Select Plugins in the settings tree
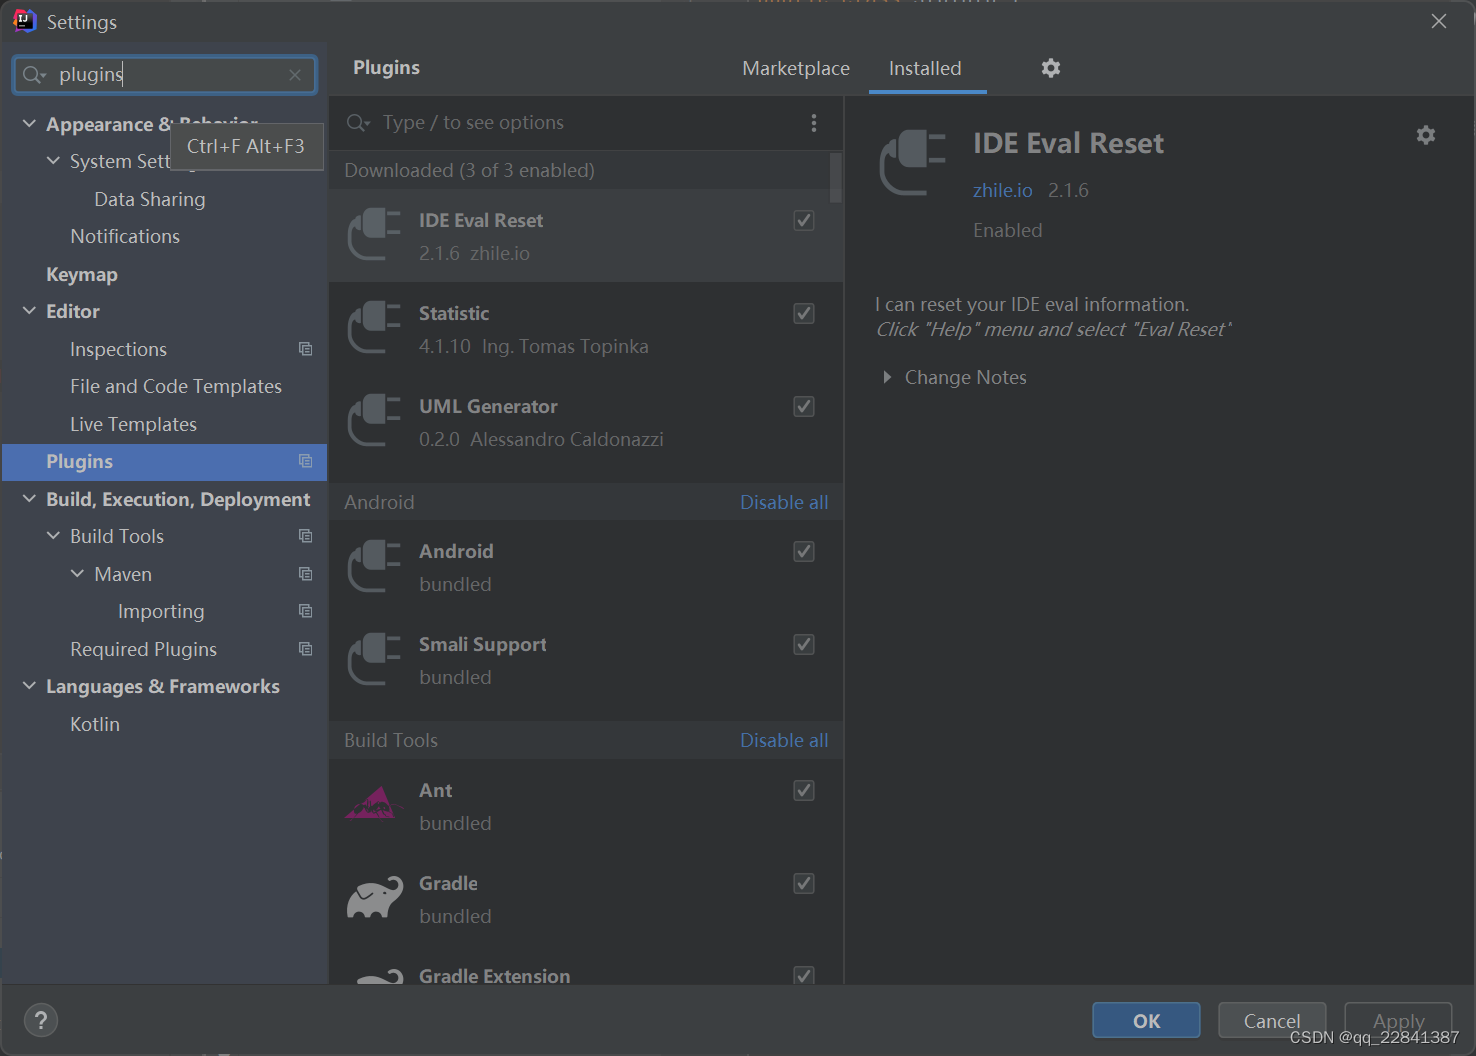This screenshot has width=1476, height=1056. tap(165, 462)
